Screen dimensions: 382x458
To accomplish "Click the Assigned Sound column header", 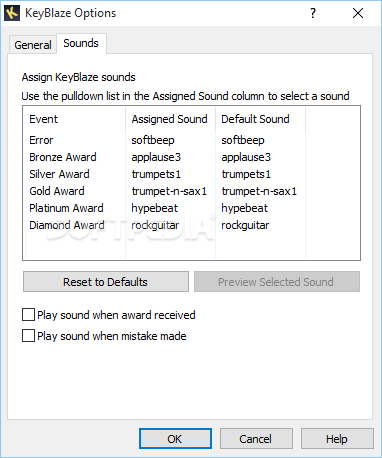I will pyautogui.click(x=170, y=119).
